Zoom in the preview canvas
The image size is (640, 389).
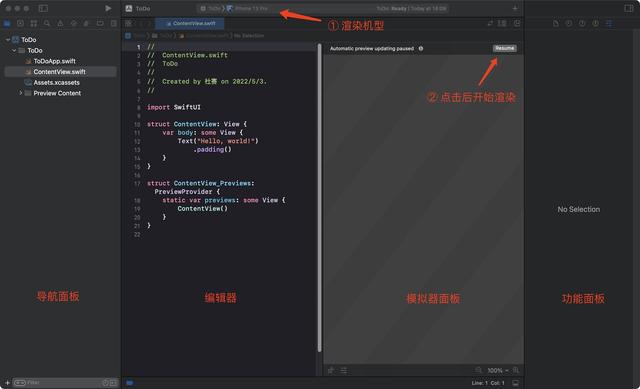(516, 370)
